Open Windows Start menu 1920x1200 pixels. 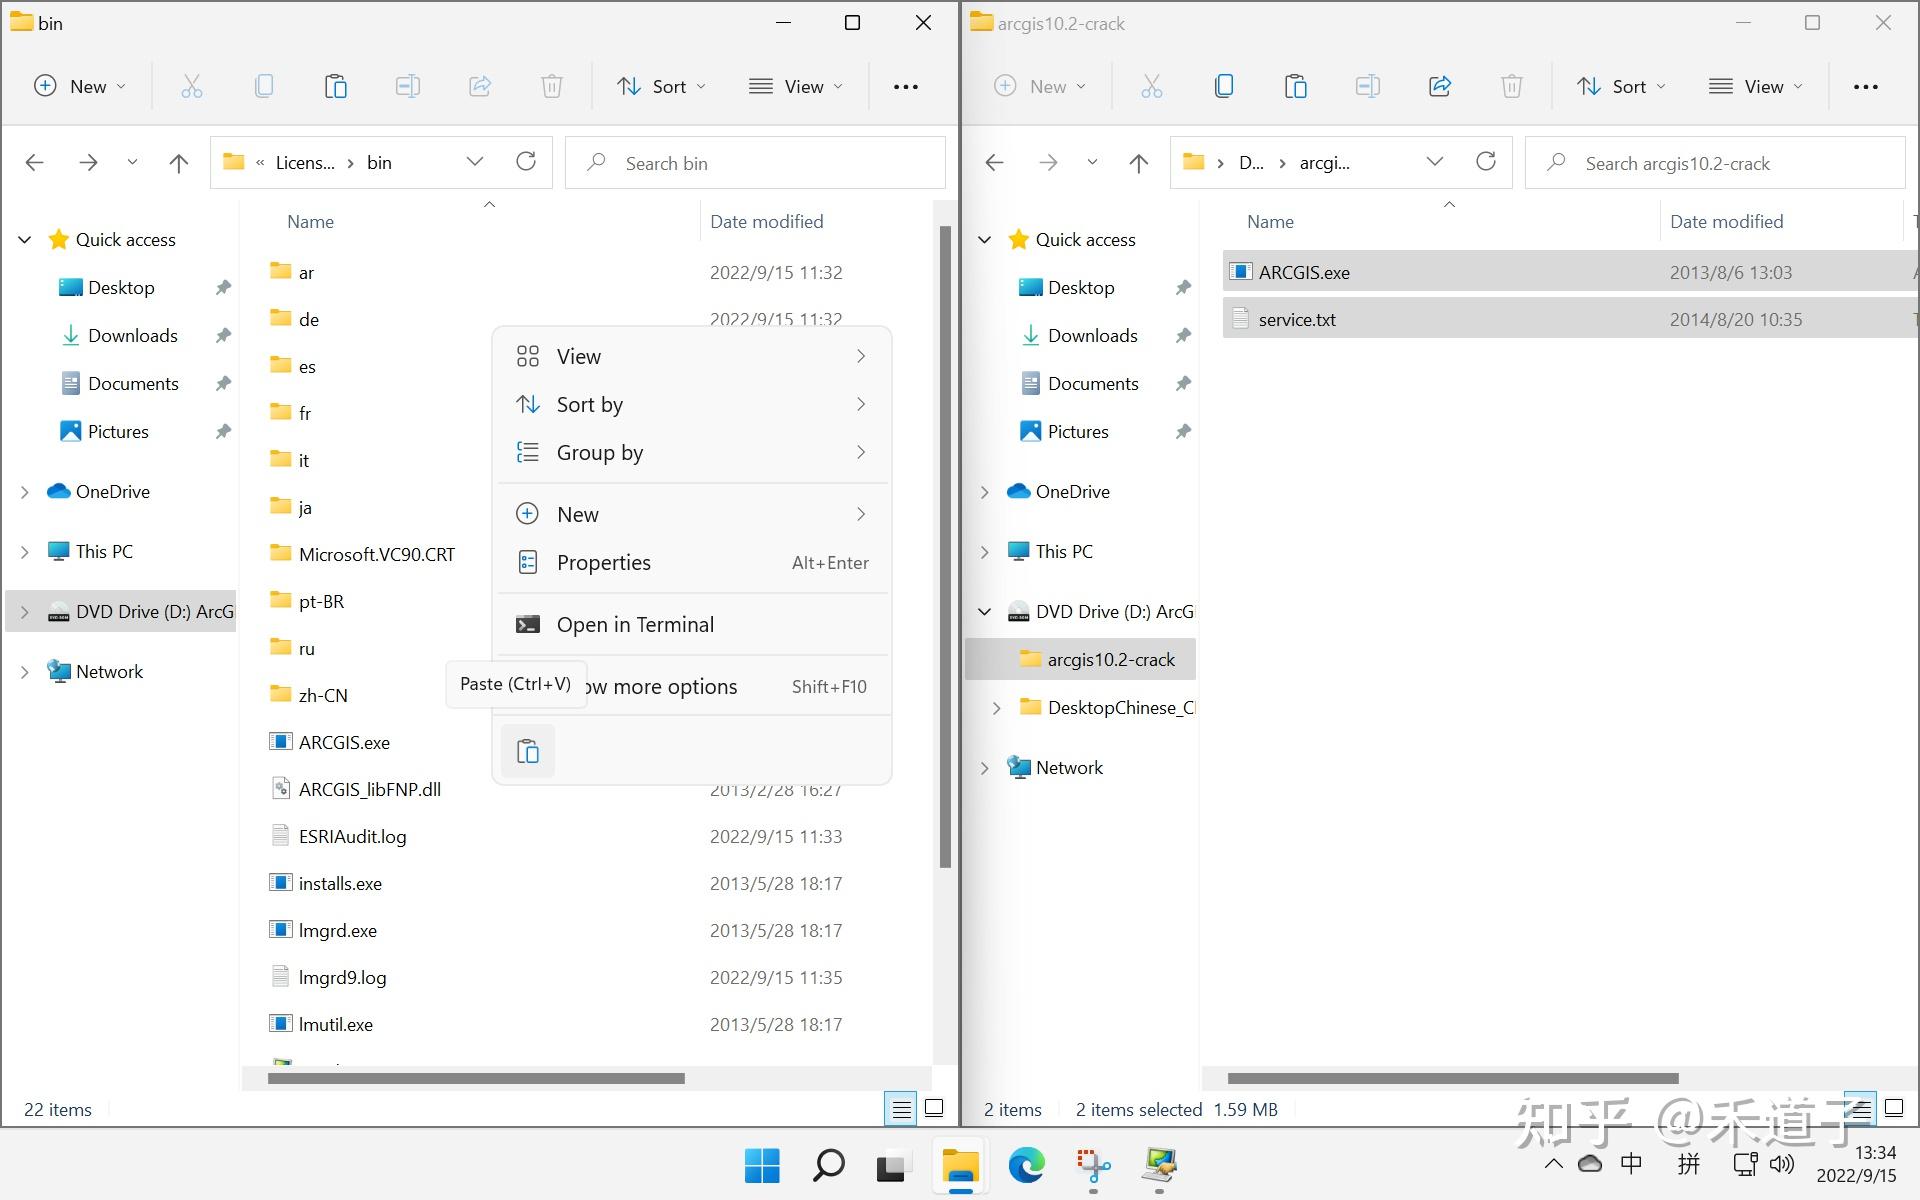762,1165
